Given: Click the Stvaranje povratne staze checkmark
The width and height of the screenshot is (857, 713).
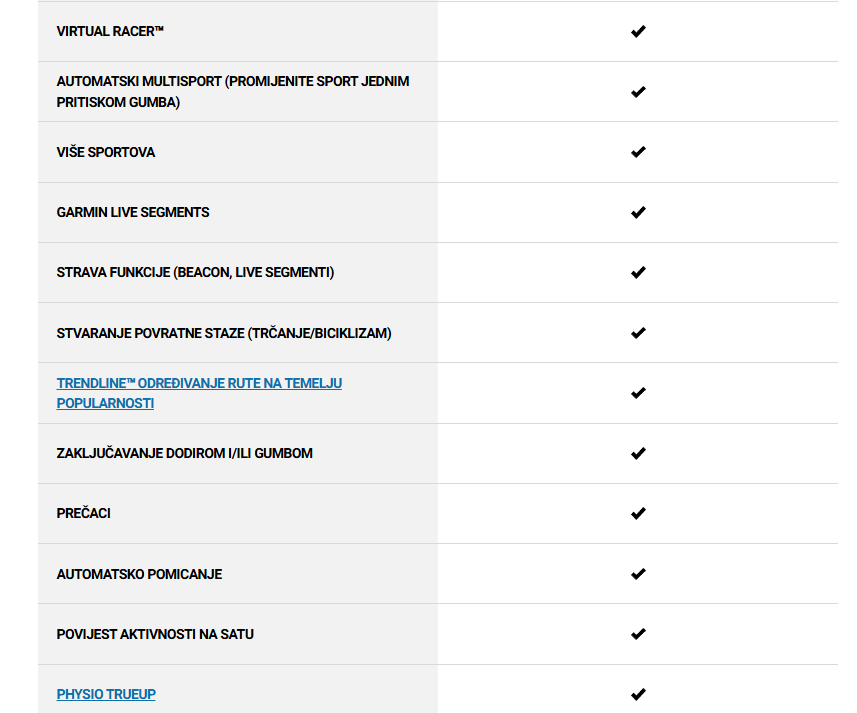Looking at the screenshot, I should pos(638,333).
